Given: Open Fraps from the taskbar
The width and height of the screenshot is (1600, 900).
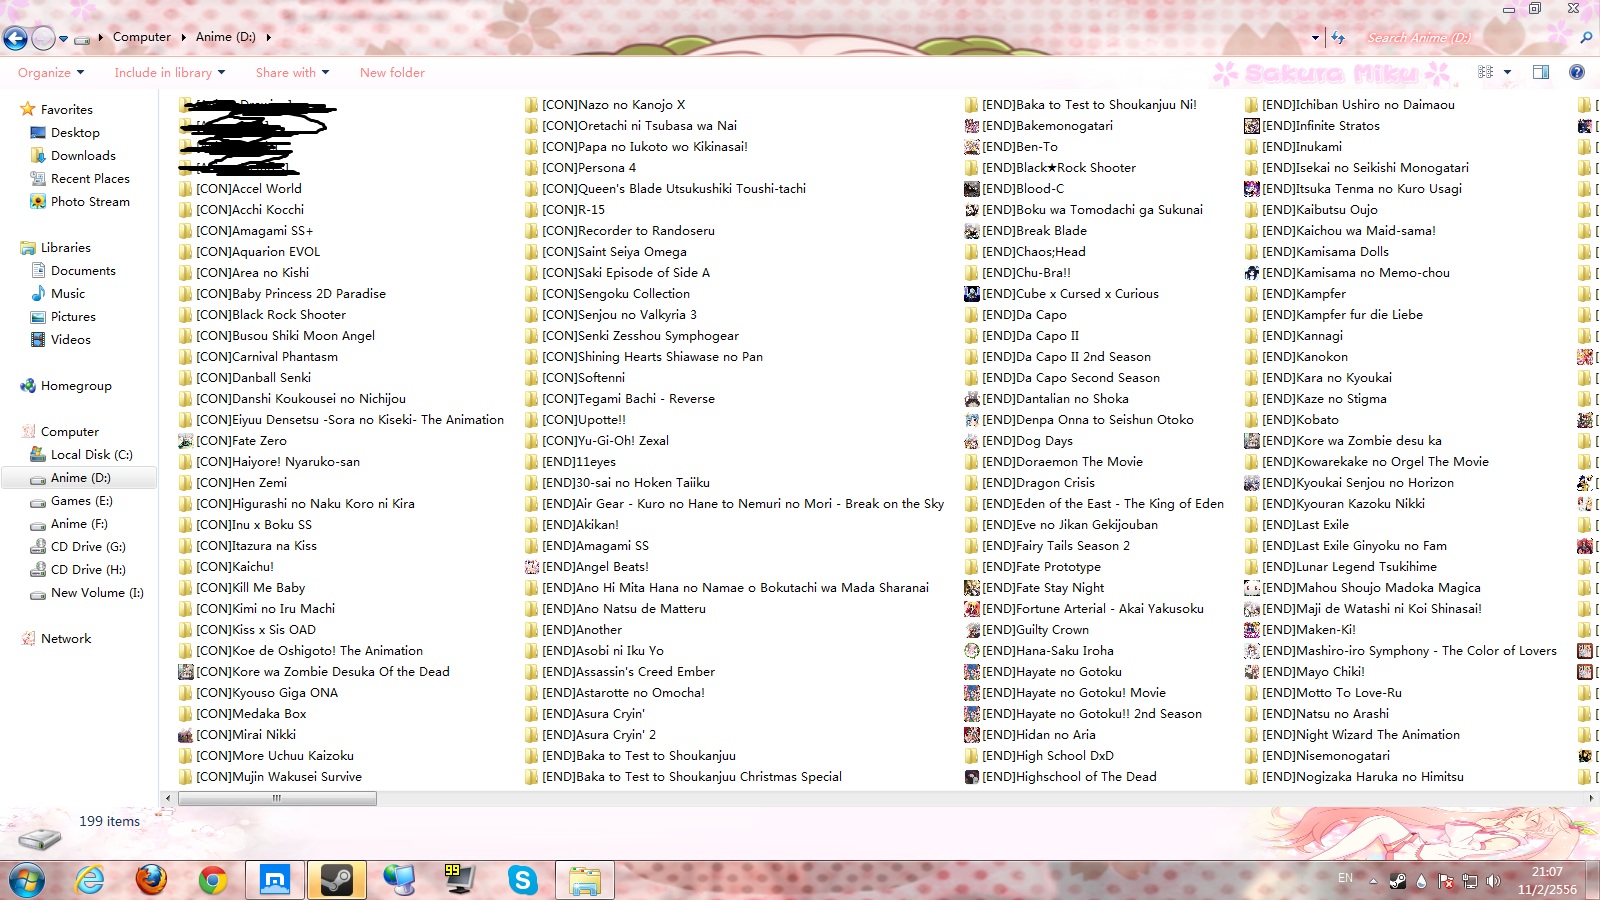Looking at the screenshot, I should (x=460, y=880).
